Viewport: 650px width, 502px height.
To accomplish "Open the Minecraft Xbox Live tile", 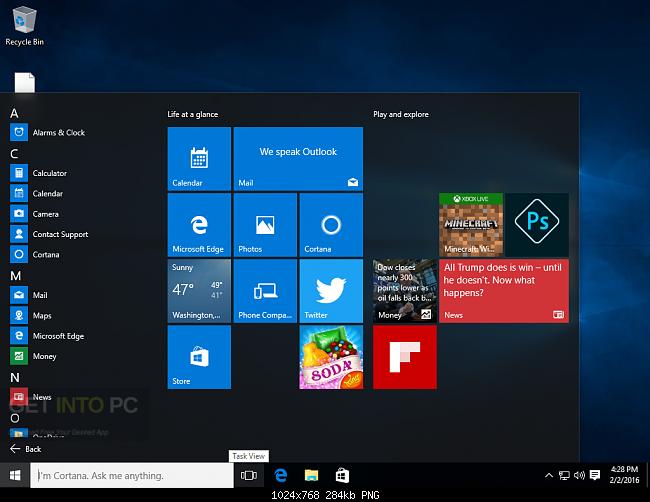I will coord(471,225).
